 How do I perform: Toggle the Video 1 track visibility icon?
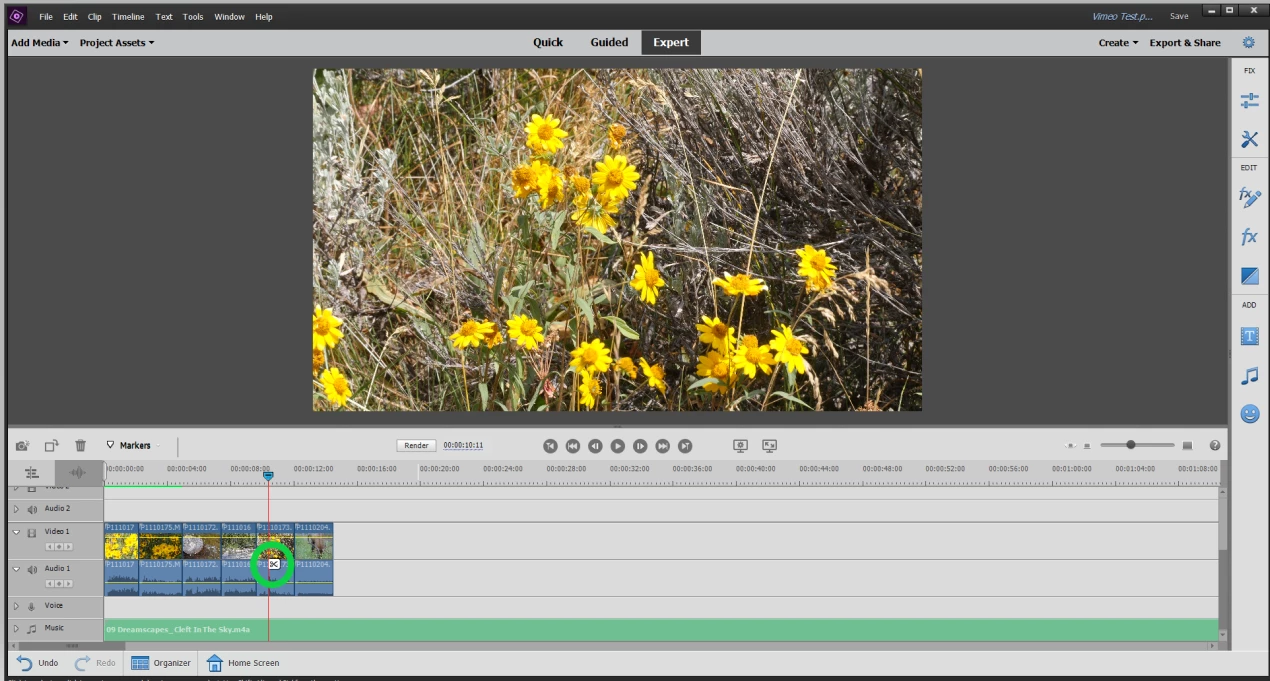click(x=32, y=532)
